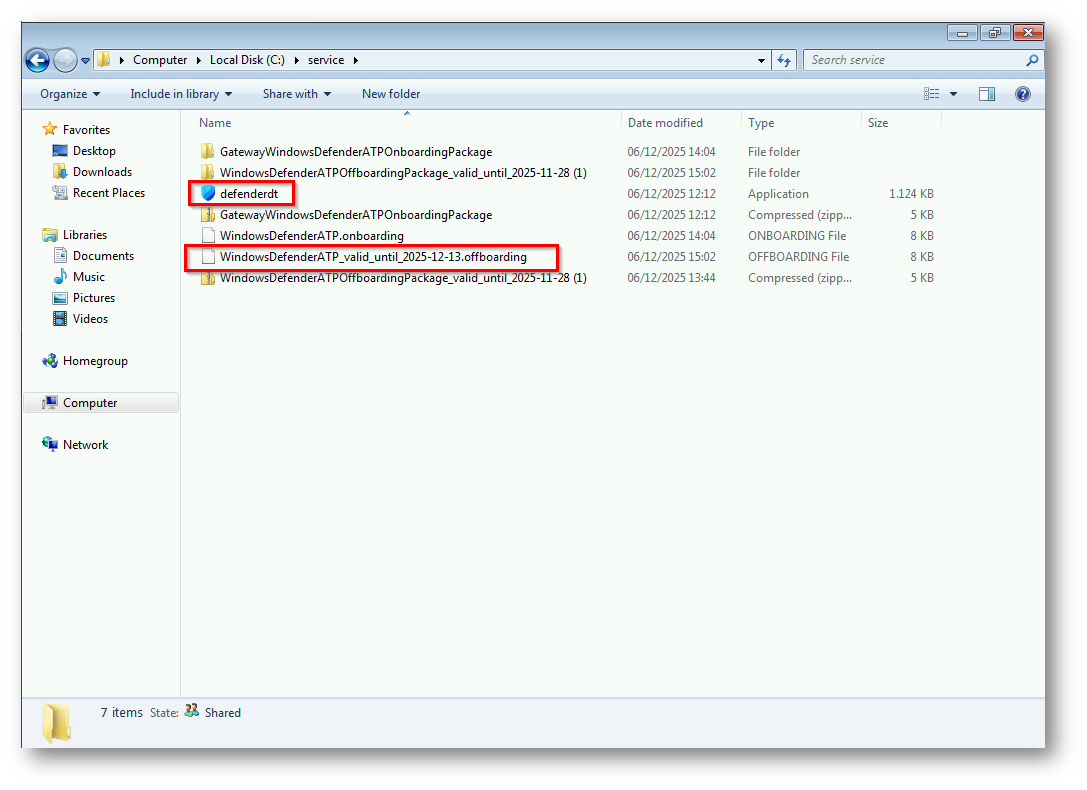Go back with the Back arrow button
This screenshot has width=1087, height=790.
(37, 60)
